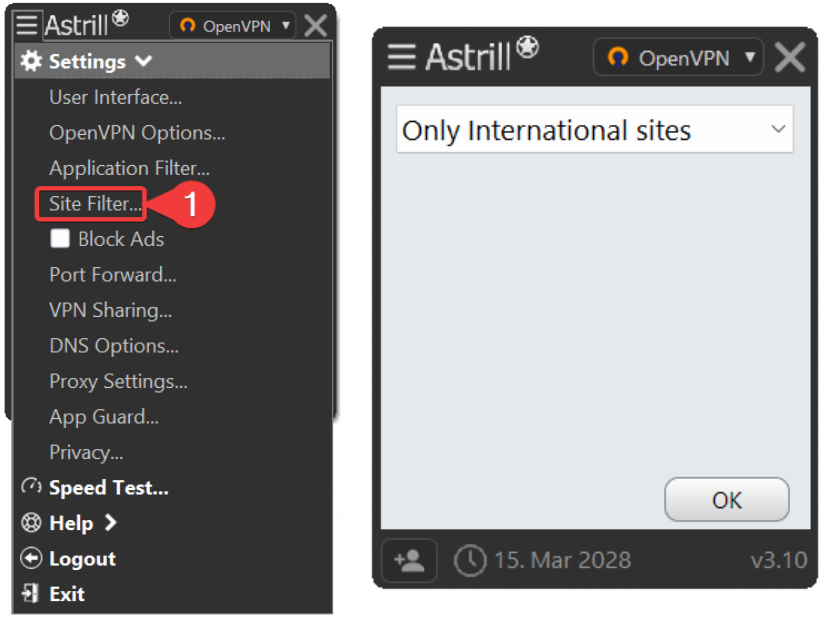
Task: Open hamburger menu in left Astrill window
Action: (26, 25)
